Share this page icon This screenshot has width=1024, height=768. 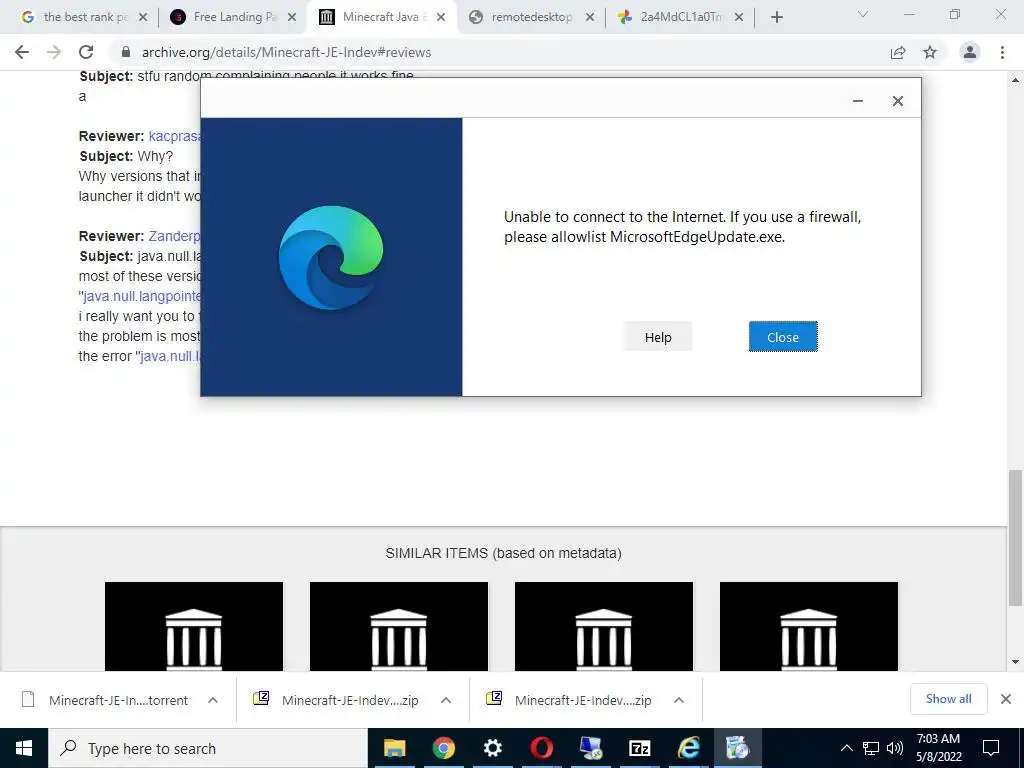click(x=898, y=52)
